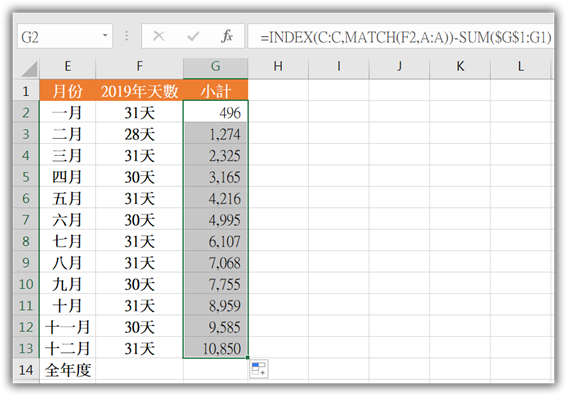Expand the Name Box dropdown arrow
Viewport: 567px width, 396px height.
coord(105,35)
